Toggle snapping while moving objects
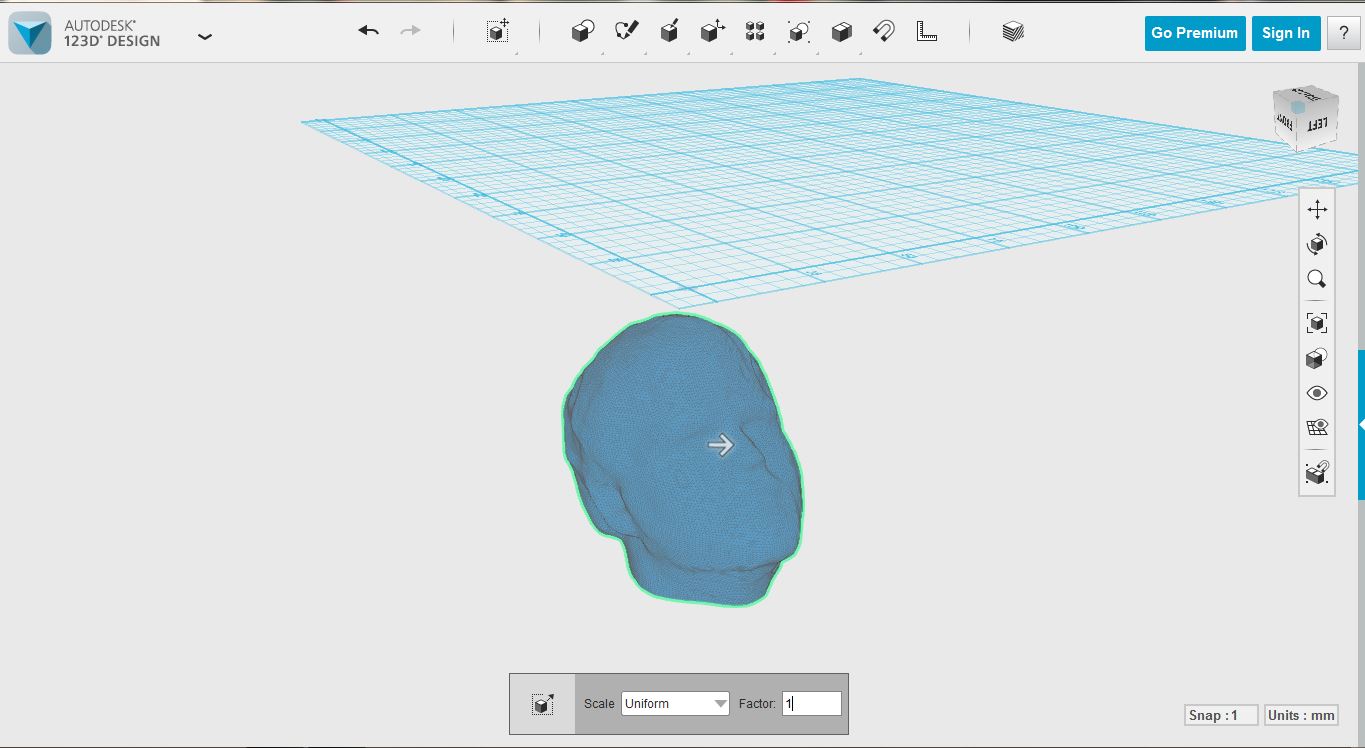 pyautogui.click(x=1317, y=472)
